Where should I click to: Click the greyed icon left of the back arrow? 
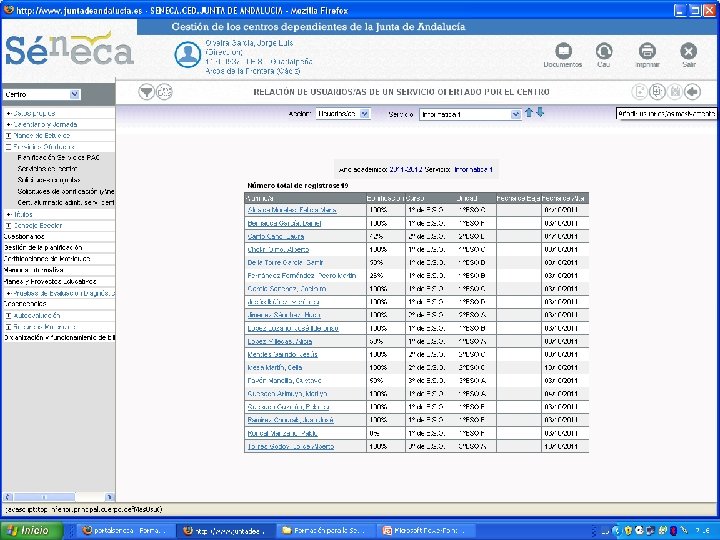tap(675, 92)
